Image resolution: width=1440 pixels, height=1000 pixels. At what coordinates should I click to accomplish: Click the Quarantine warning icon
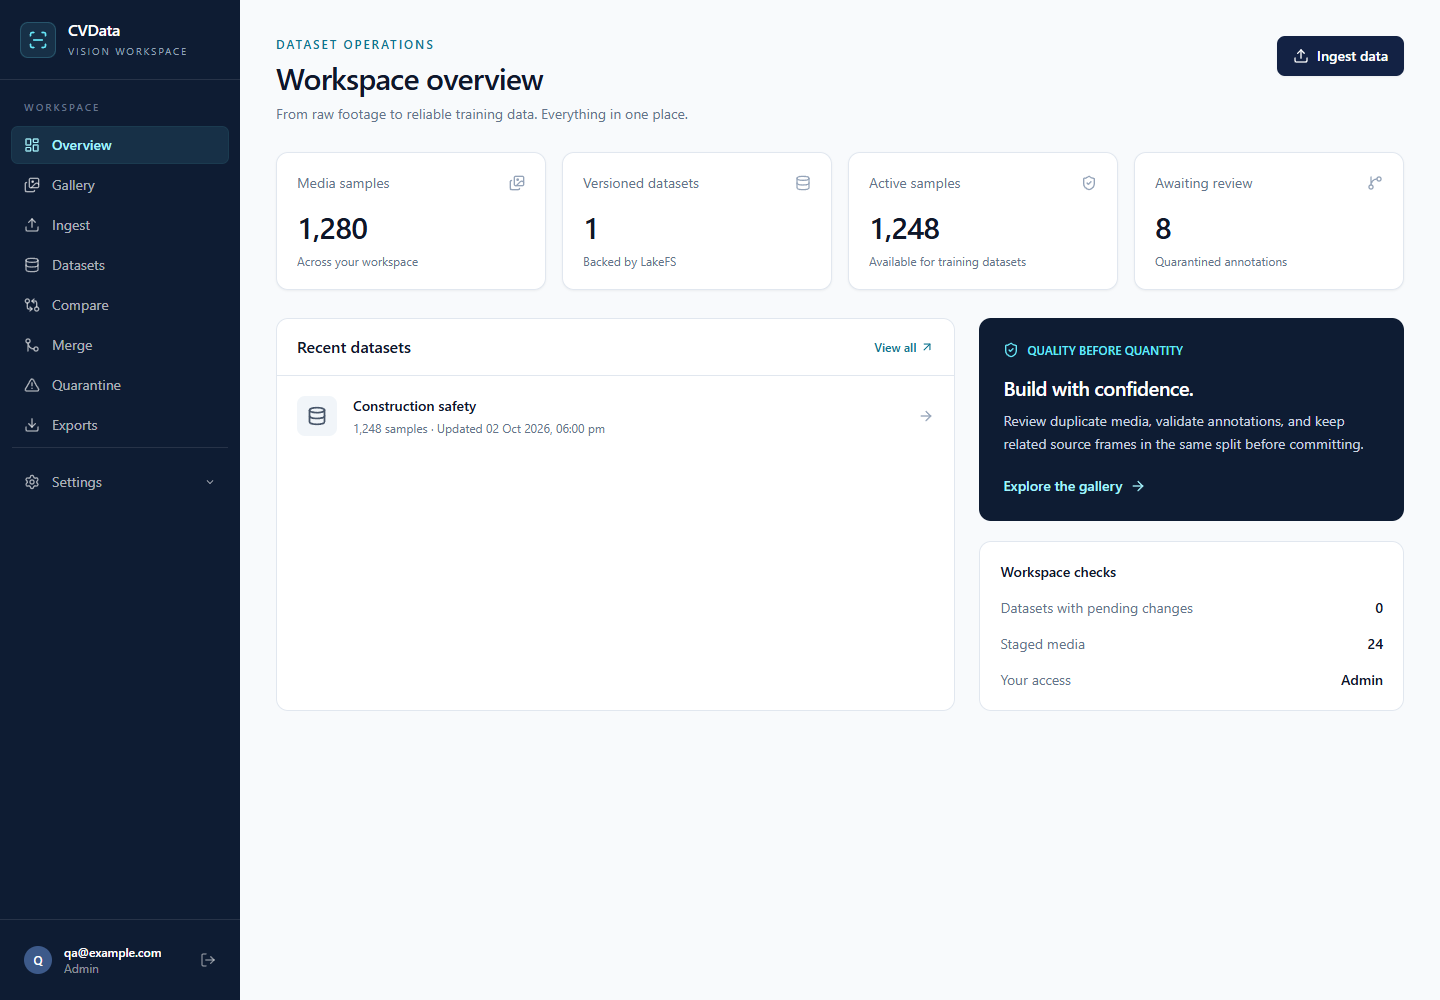tap(32, 385)
